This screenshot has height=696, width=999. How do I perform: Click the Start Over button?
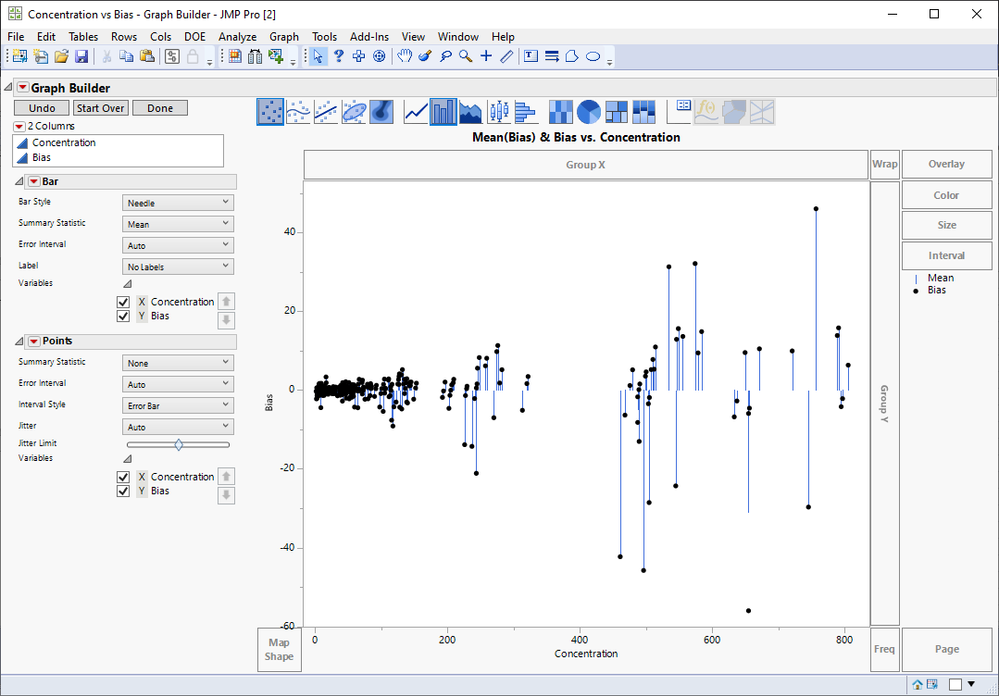[x=101, y=108]
